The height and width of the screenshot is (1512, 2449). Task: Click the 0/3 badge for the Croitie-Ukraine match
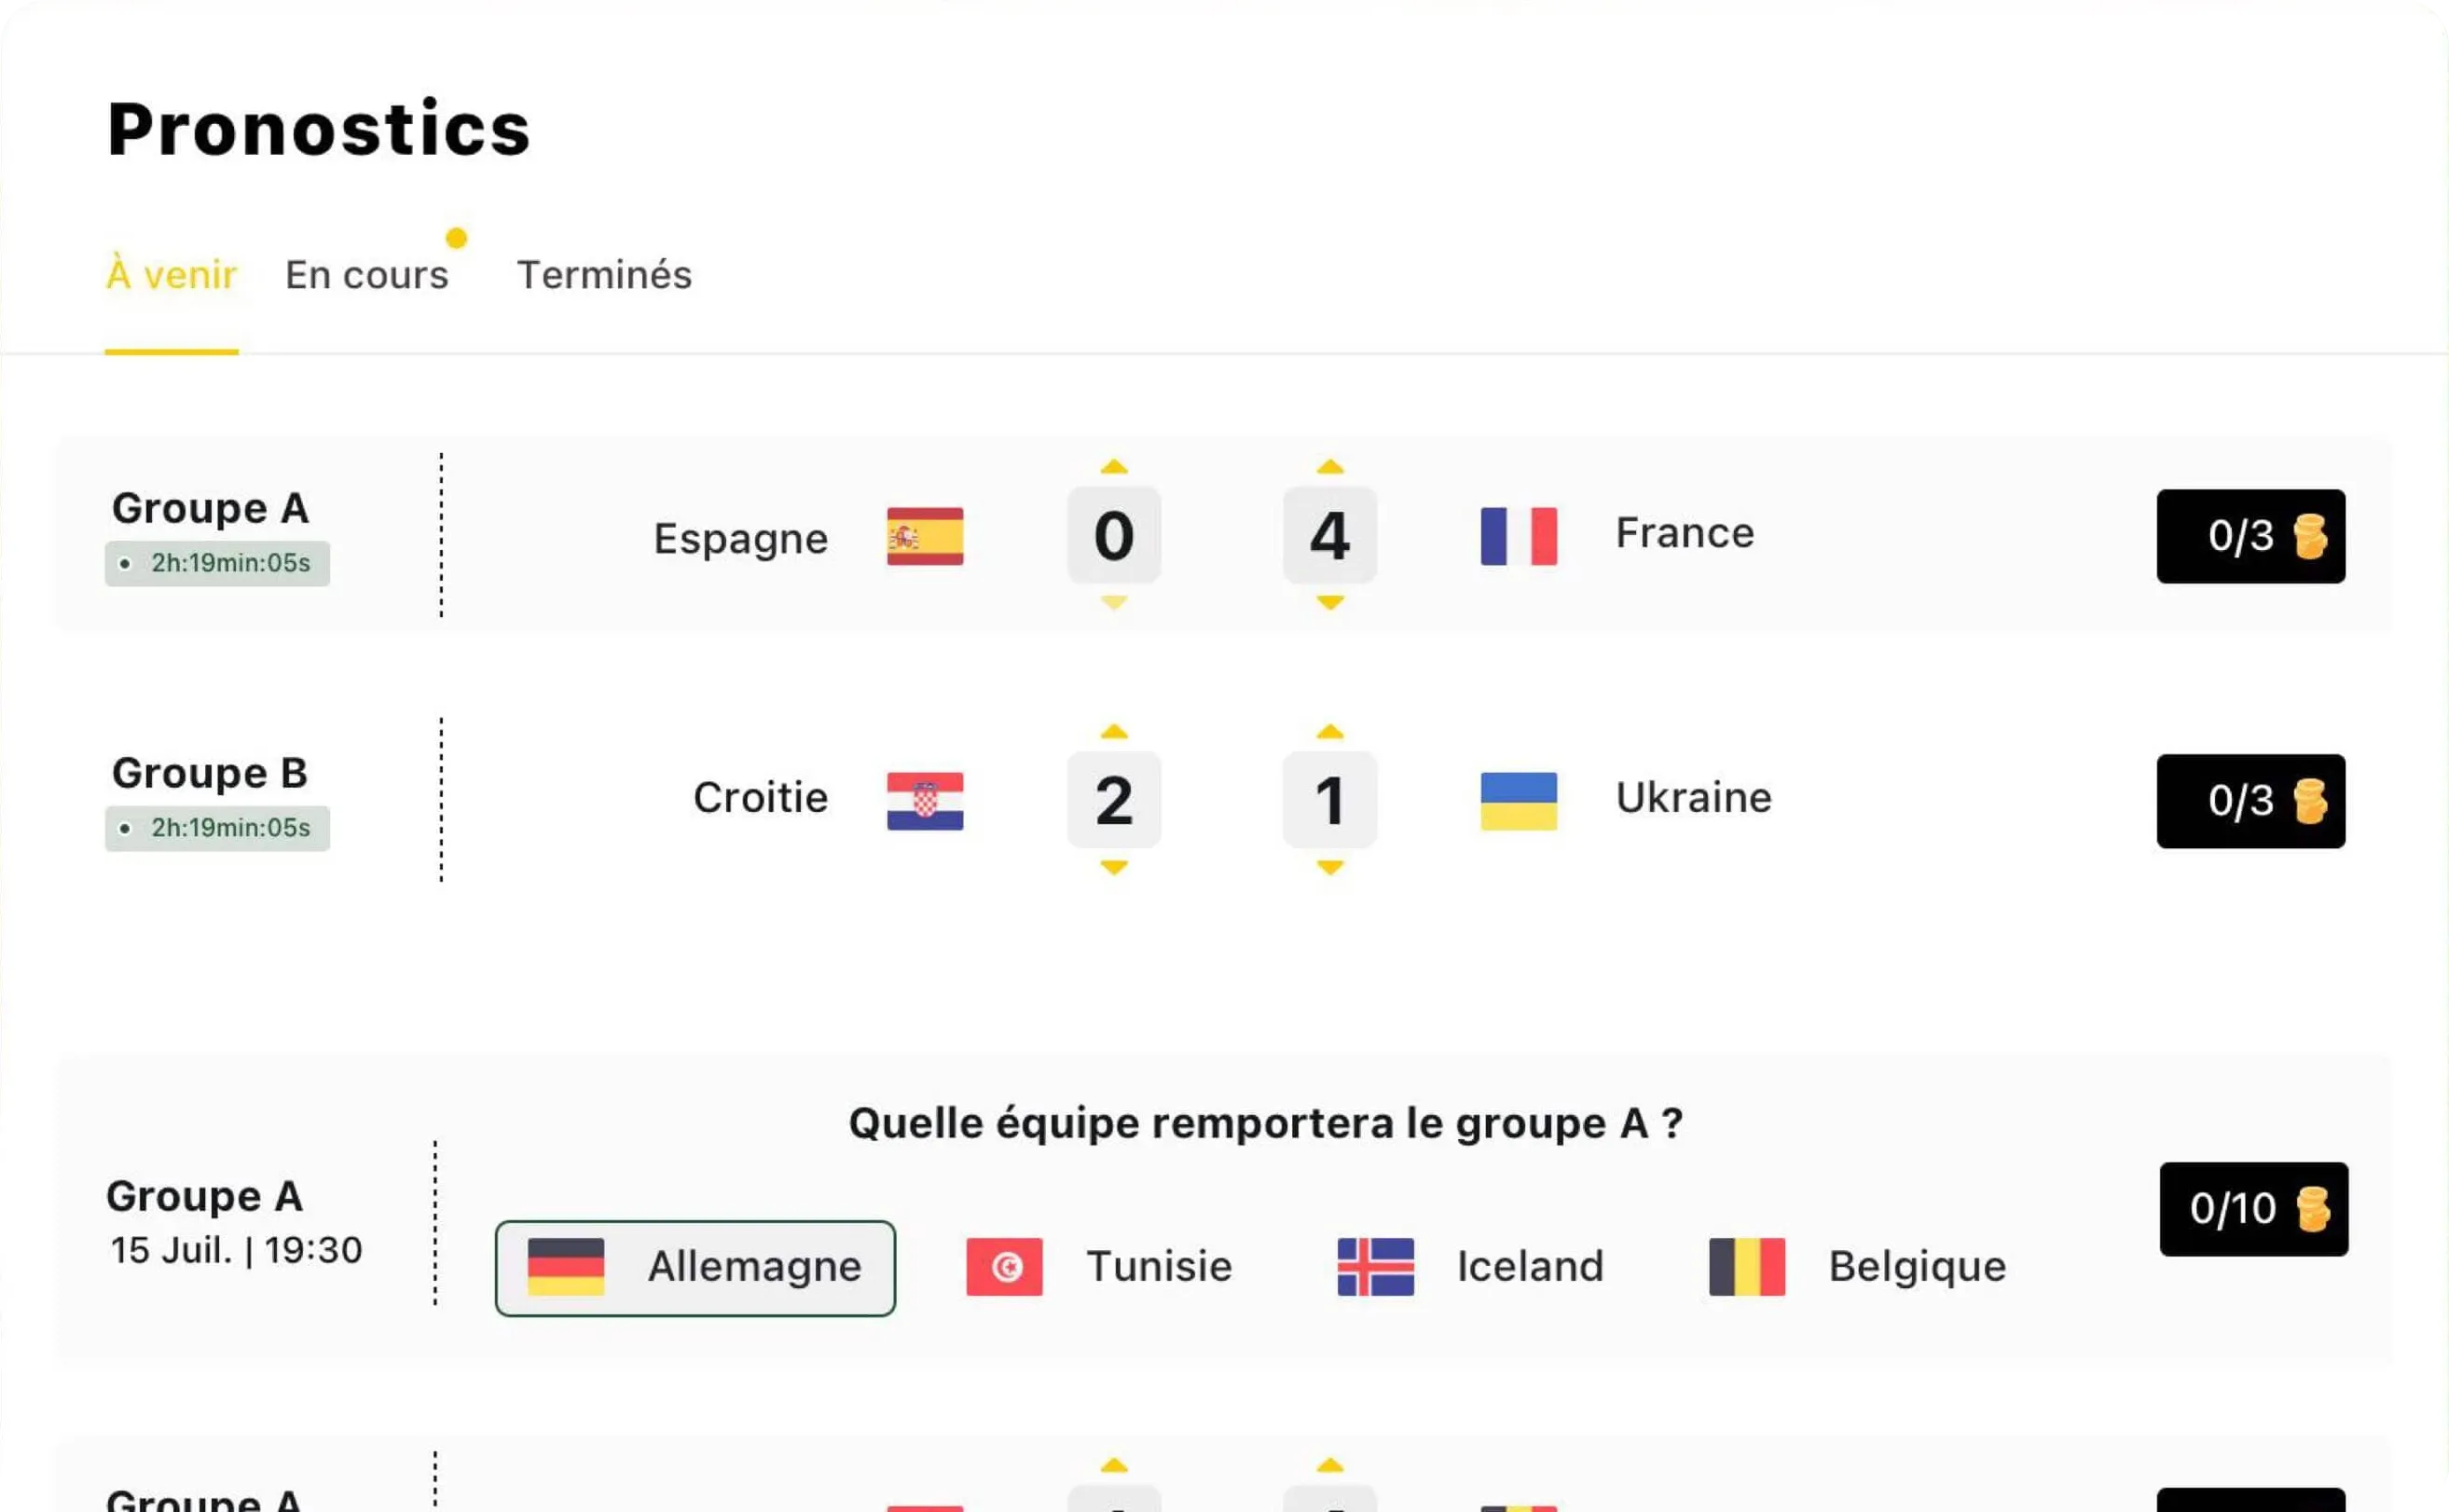click(x=2251, y=801)
